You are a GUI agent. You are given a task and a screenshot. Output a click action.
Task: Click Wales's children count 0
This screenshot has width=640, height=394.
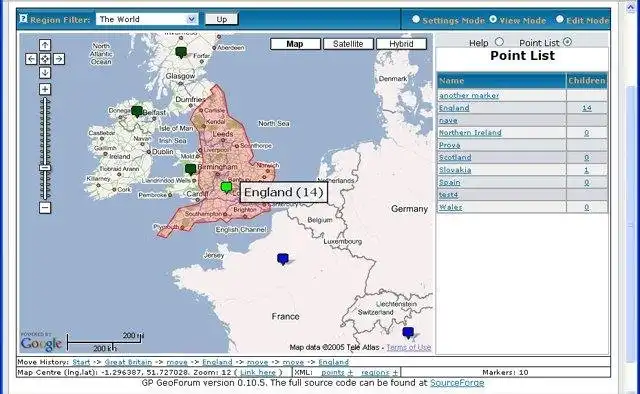coord(587,207)
